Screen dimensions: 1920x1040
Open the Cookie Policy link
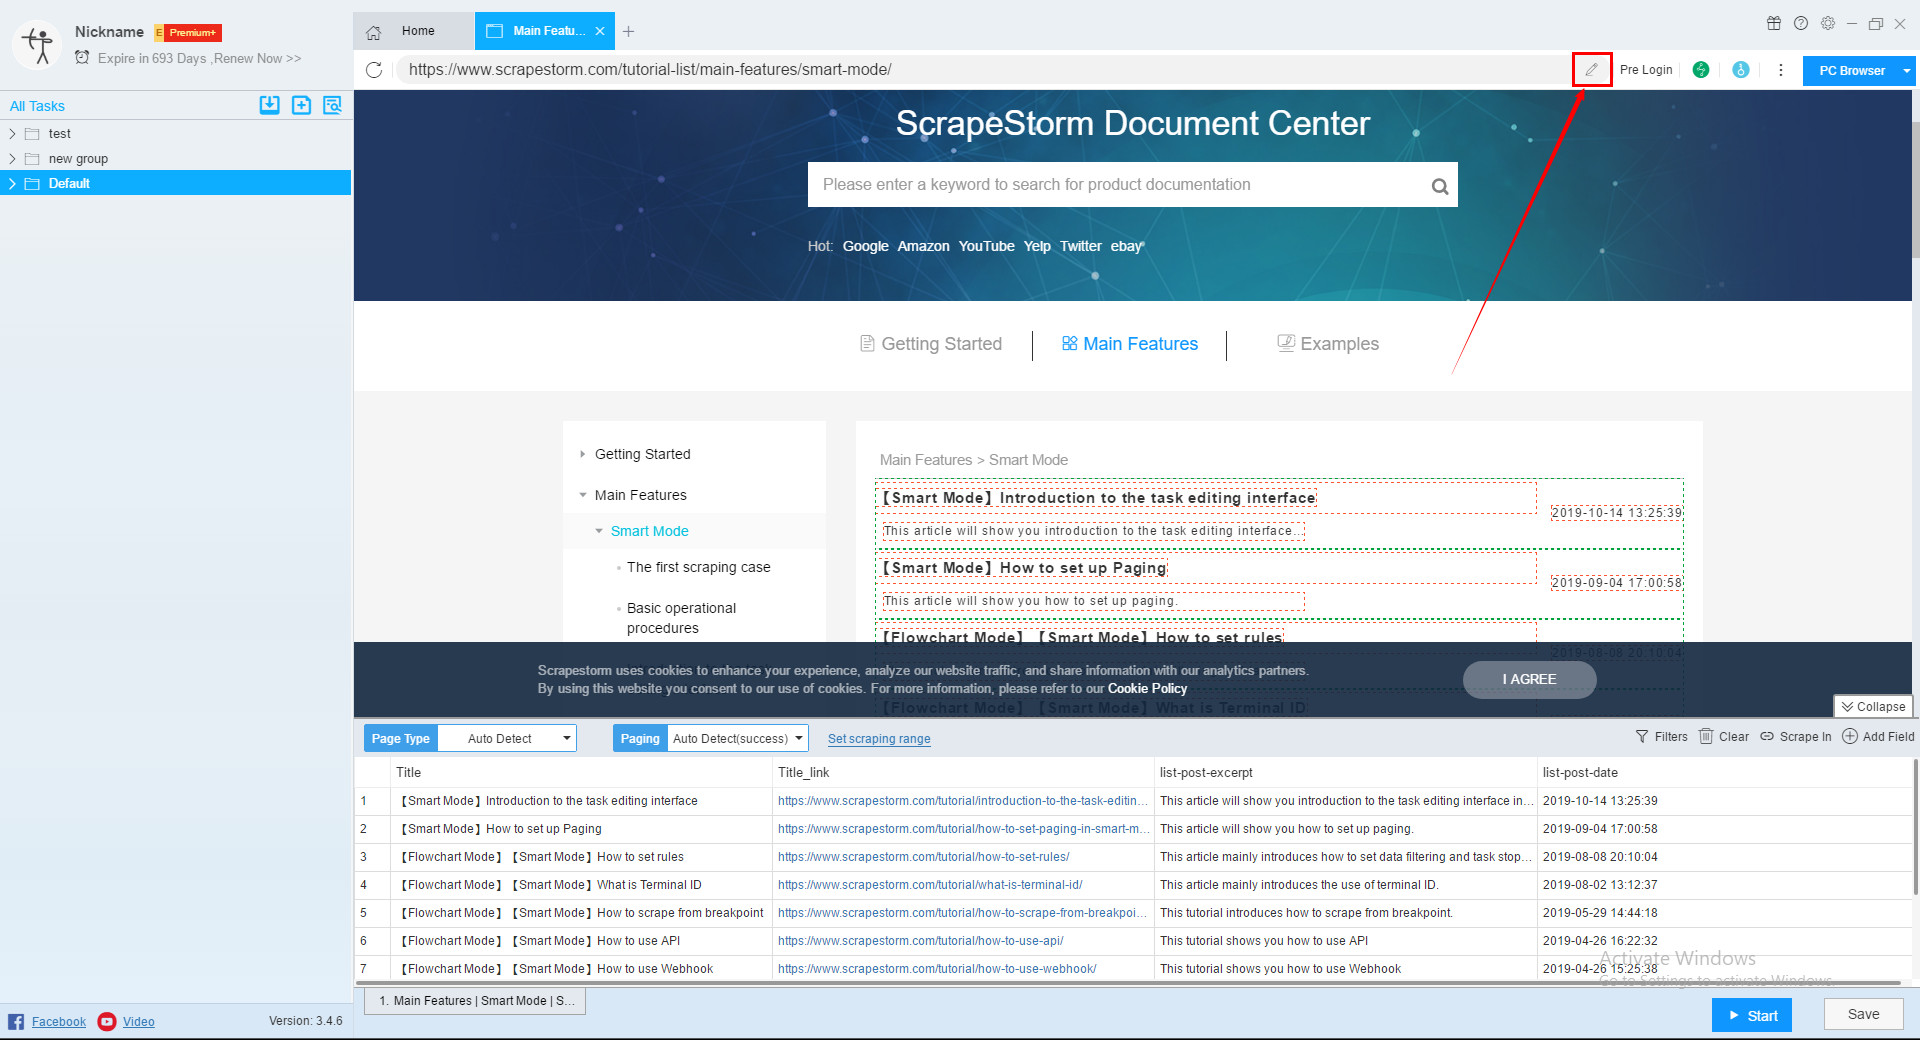(x=1147, y=689)
